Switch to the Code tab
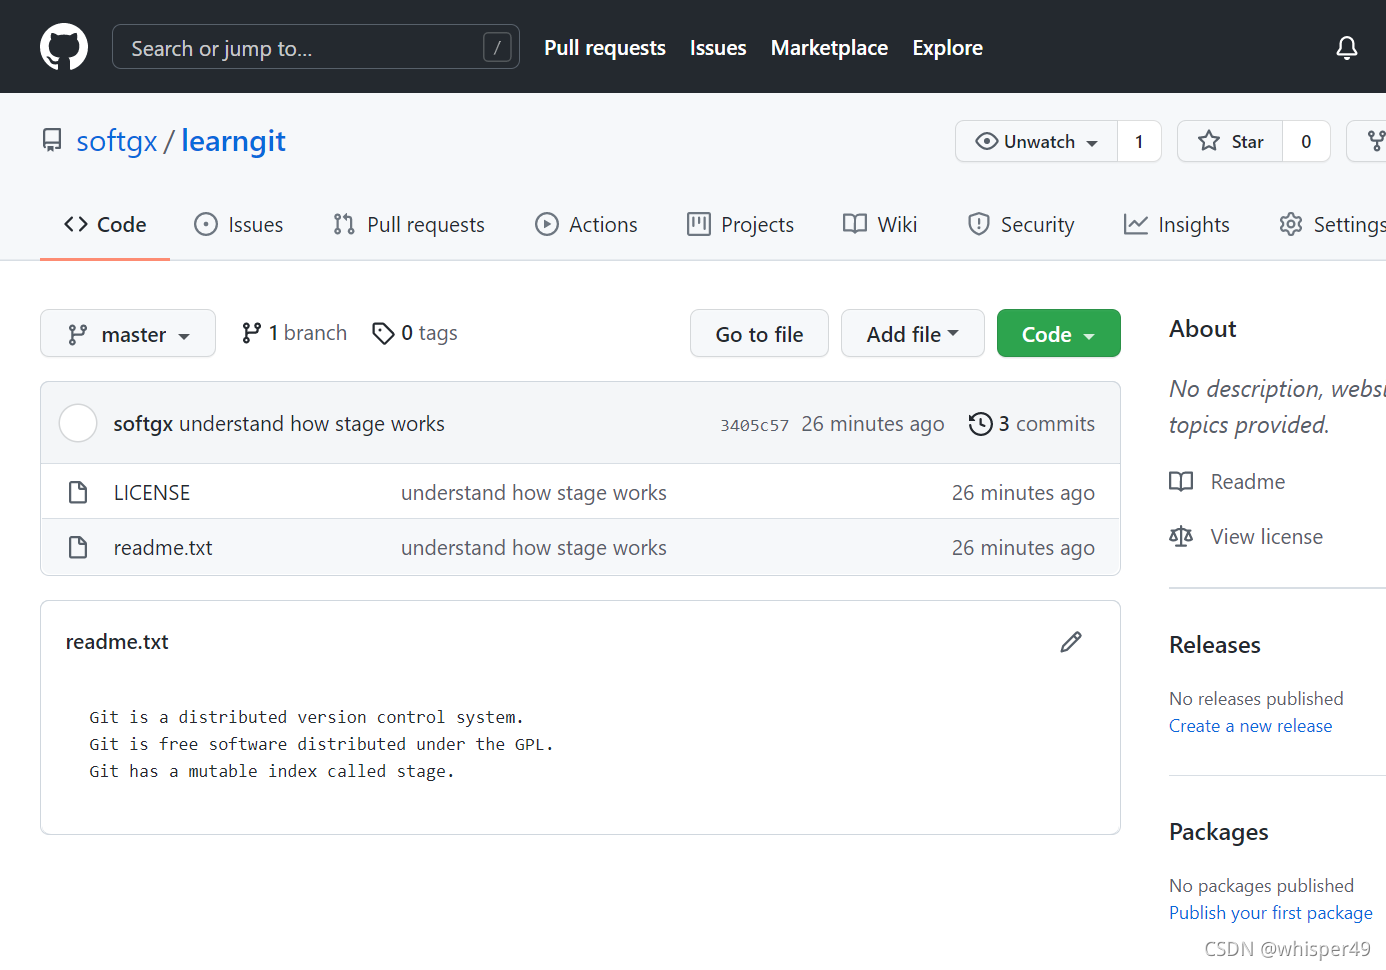 point(105,225)
